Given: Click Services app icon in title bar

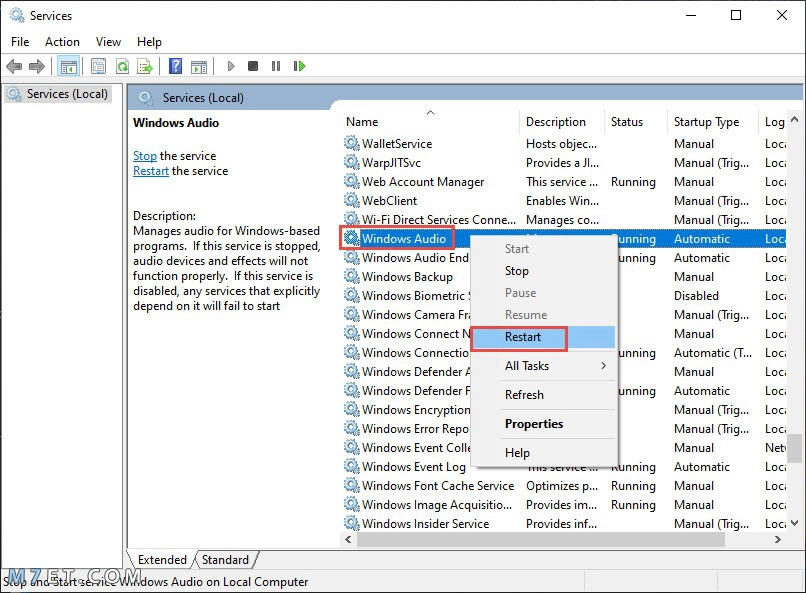Looking at the screenshot, I should coord(16,15).
